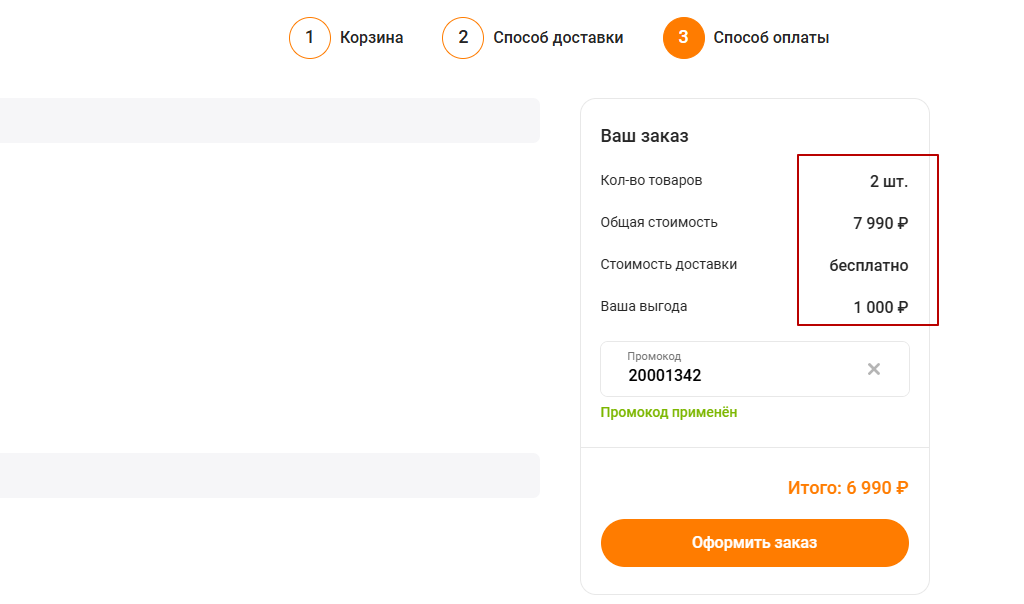Click the Промокод применён message
Image resolution: width=1024 pixels, height=604 pixels.
click(x=669, y=412)
